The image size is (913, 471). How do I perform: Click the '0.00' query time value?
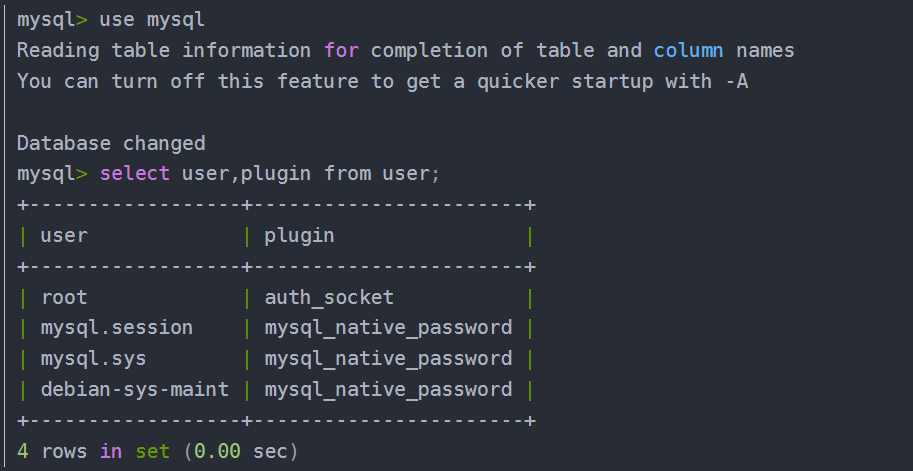coord(217,451)
